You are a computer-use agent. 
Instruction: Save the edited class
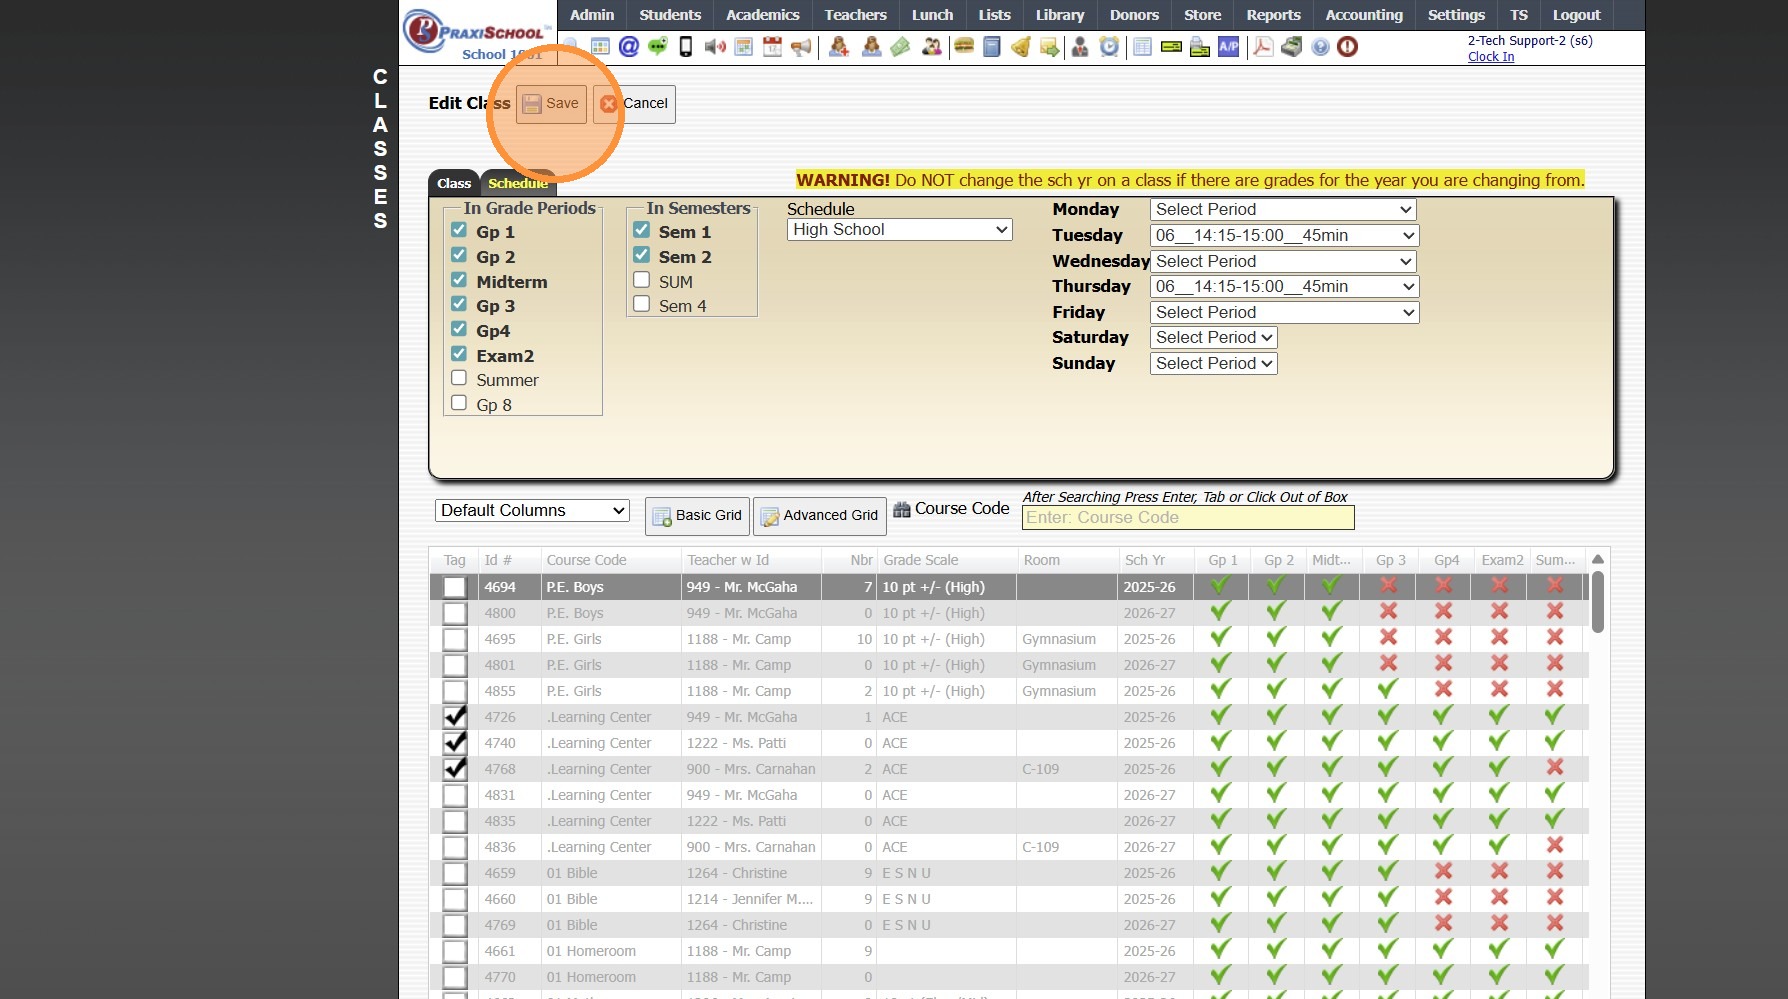(551, 104)
